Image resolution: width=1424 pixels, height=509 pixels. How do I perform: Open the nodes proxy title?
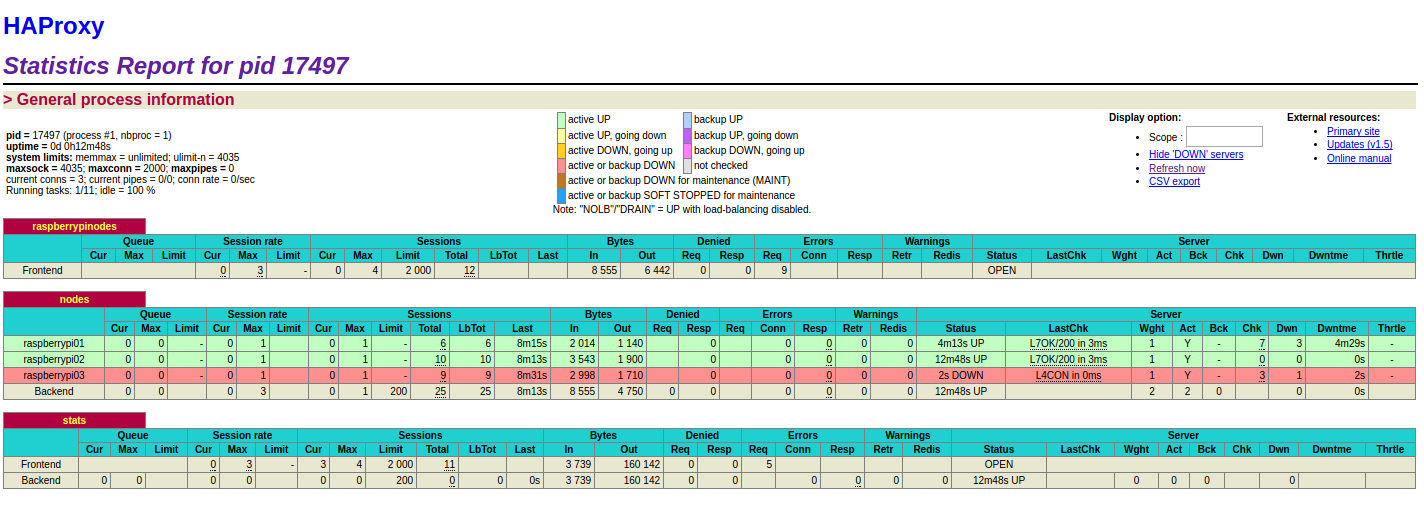click(74, 299)
